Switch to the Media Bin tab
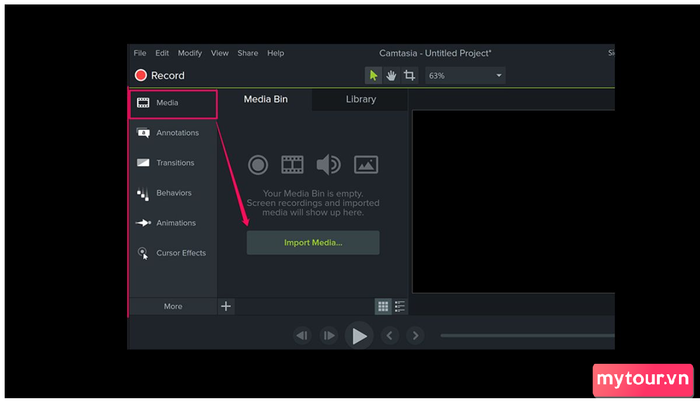This screenshot has width=700, height=405. point(266,100)
